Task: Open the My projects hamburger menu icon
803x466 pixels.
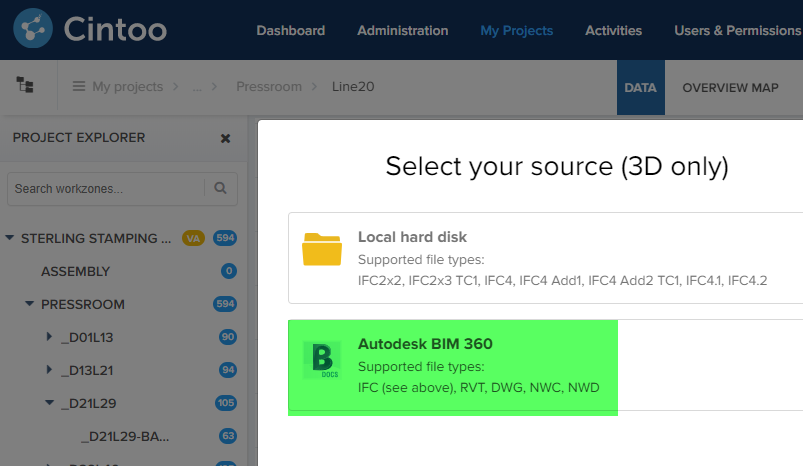Action: [x=79, y=86]
